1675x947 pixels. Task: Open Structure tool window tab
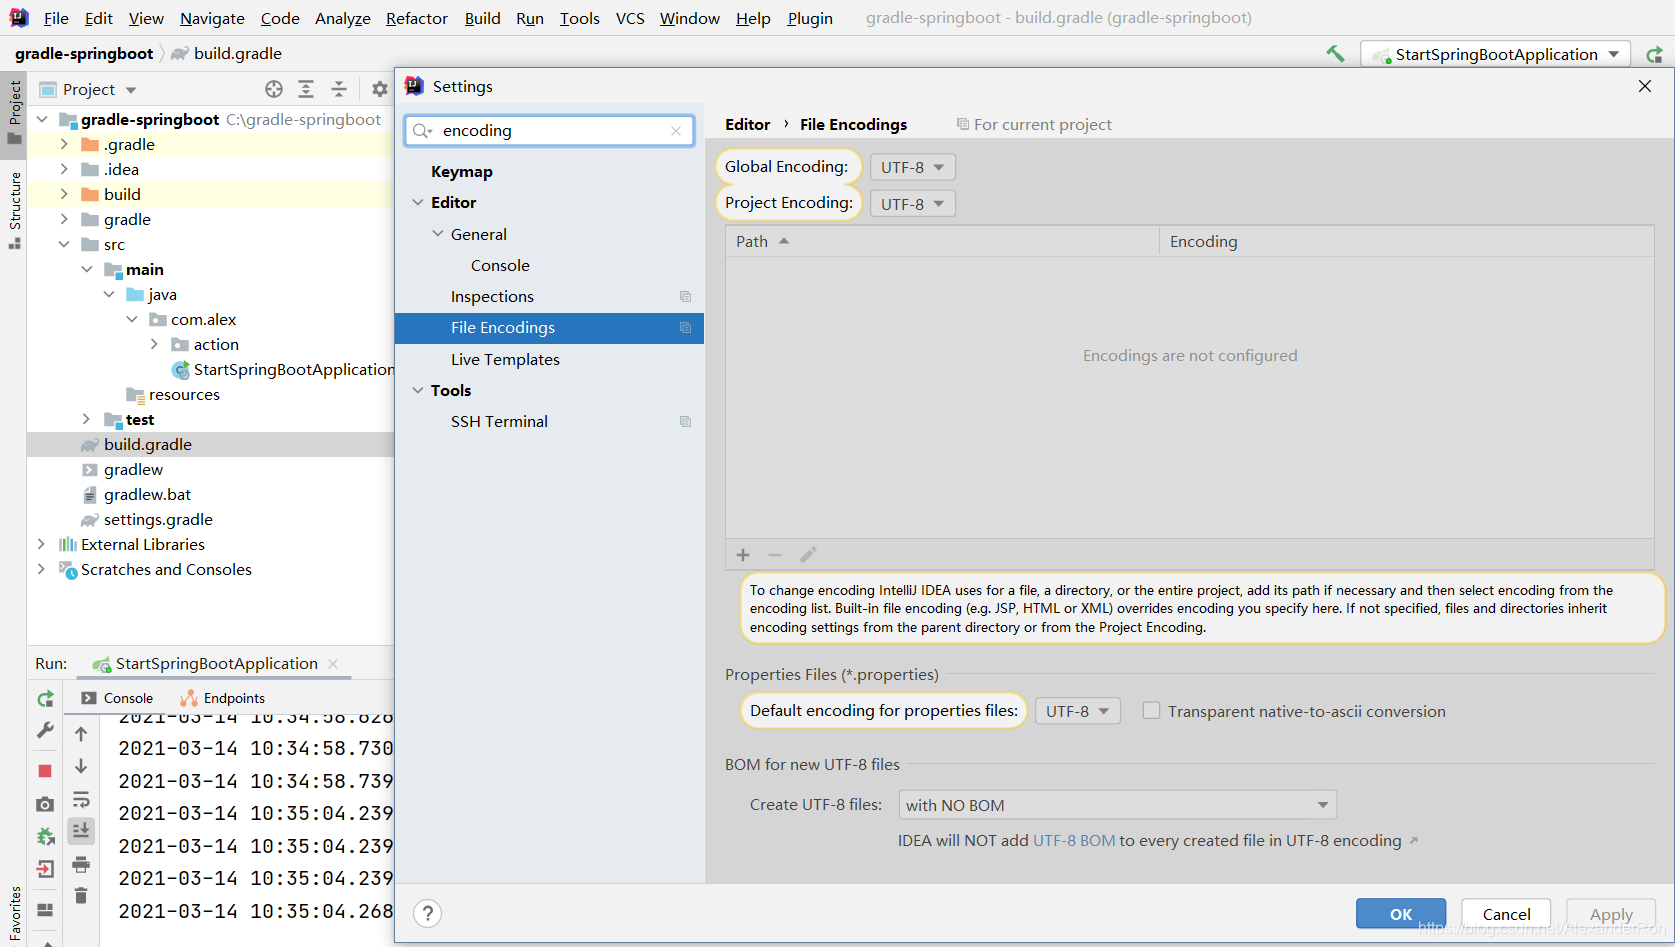point(14,211)
